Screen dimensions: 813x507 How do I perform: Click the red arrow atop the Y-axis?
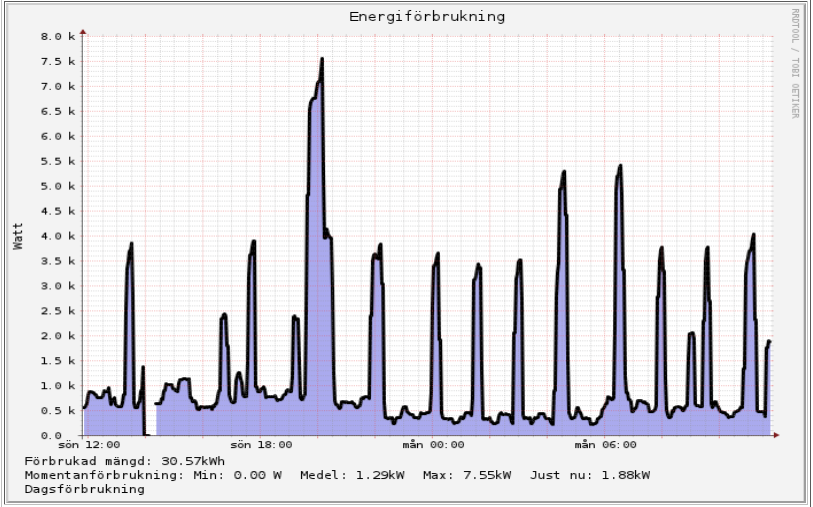point(83,30)
